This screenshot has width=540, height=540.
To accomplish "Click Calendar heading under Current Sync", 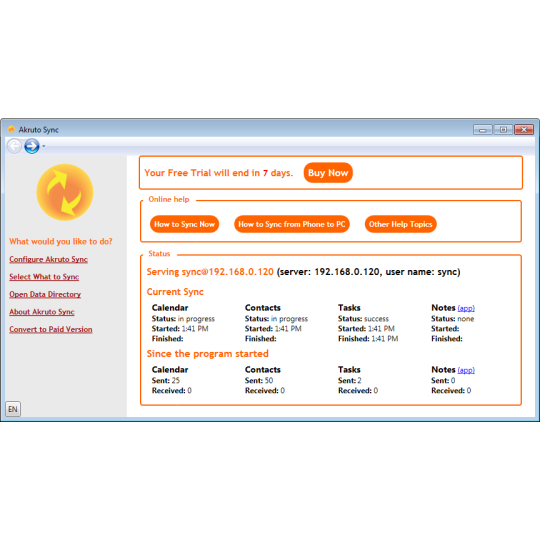I will (170, 308).
